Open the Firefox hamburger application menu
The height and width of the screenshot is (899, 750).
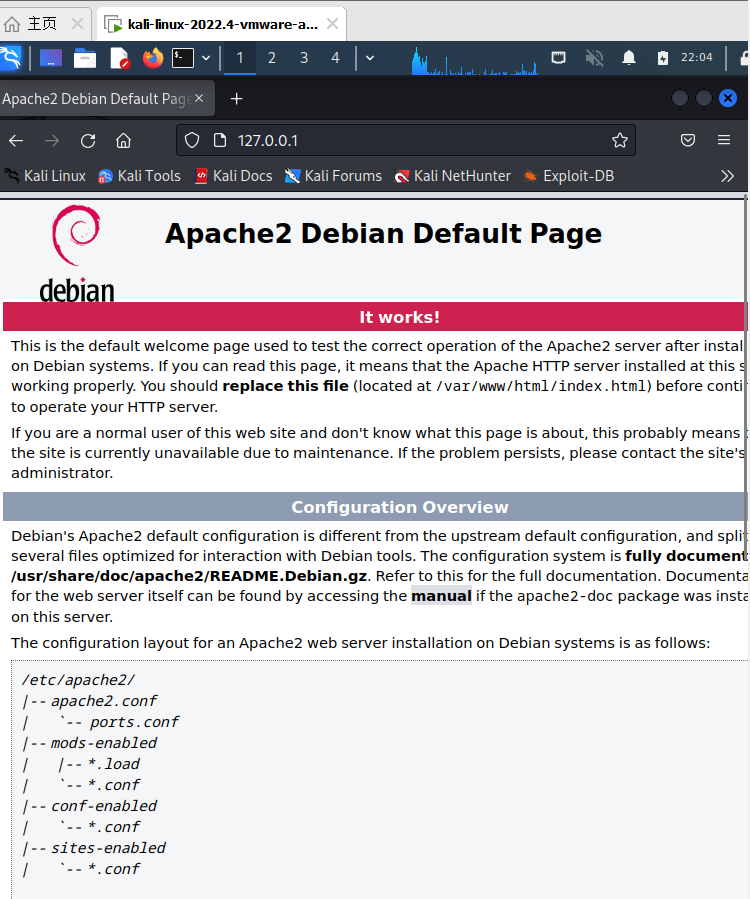[x=724, y=140]
